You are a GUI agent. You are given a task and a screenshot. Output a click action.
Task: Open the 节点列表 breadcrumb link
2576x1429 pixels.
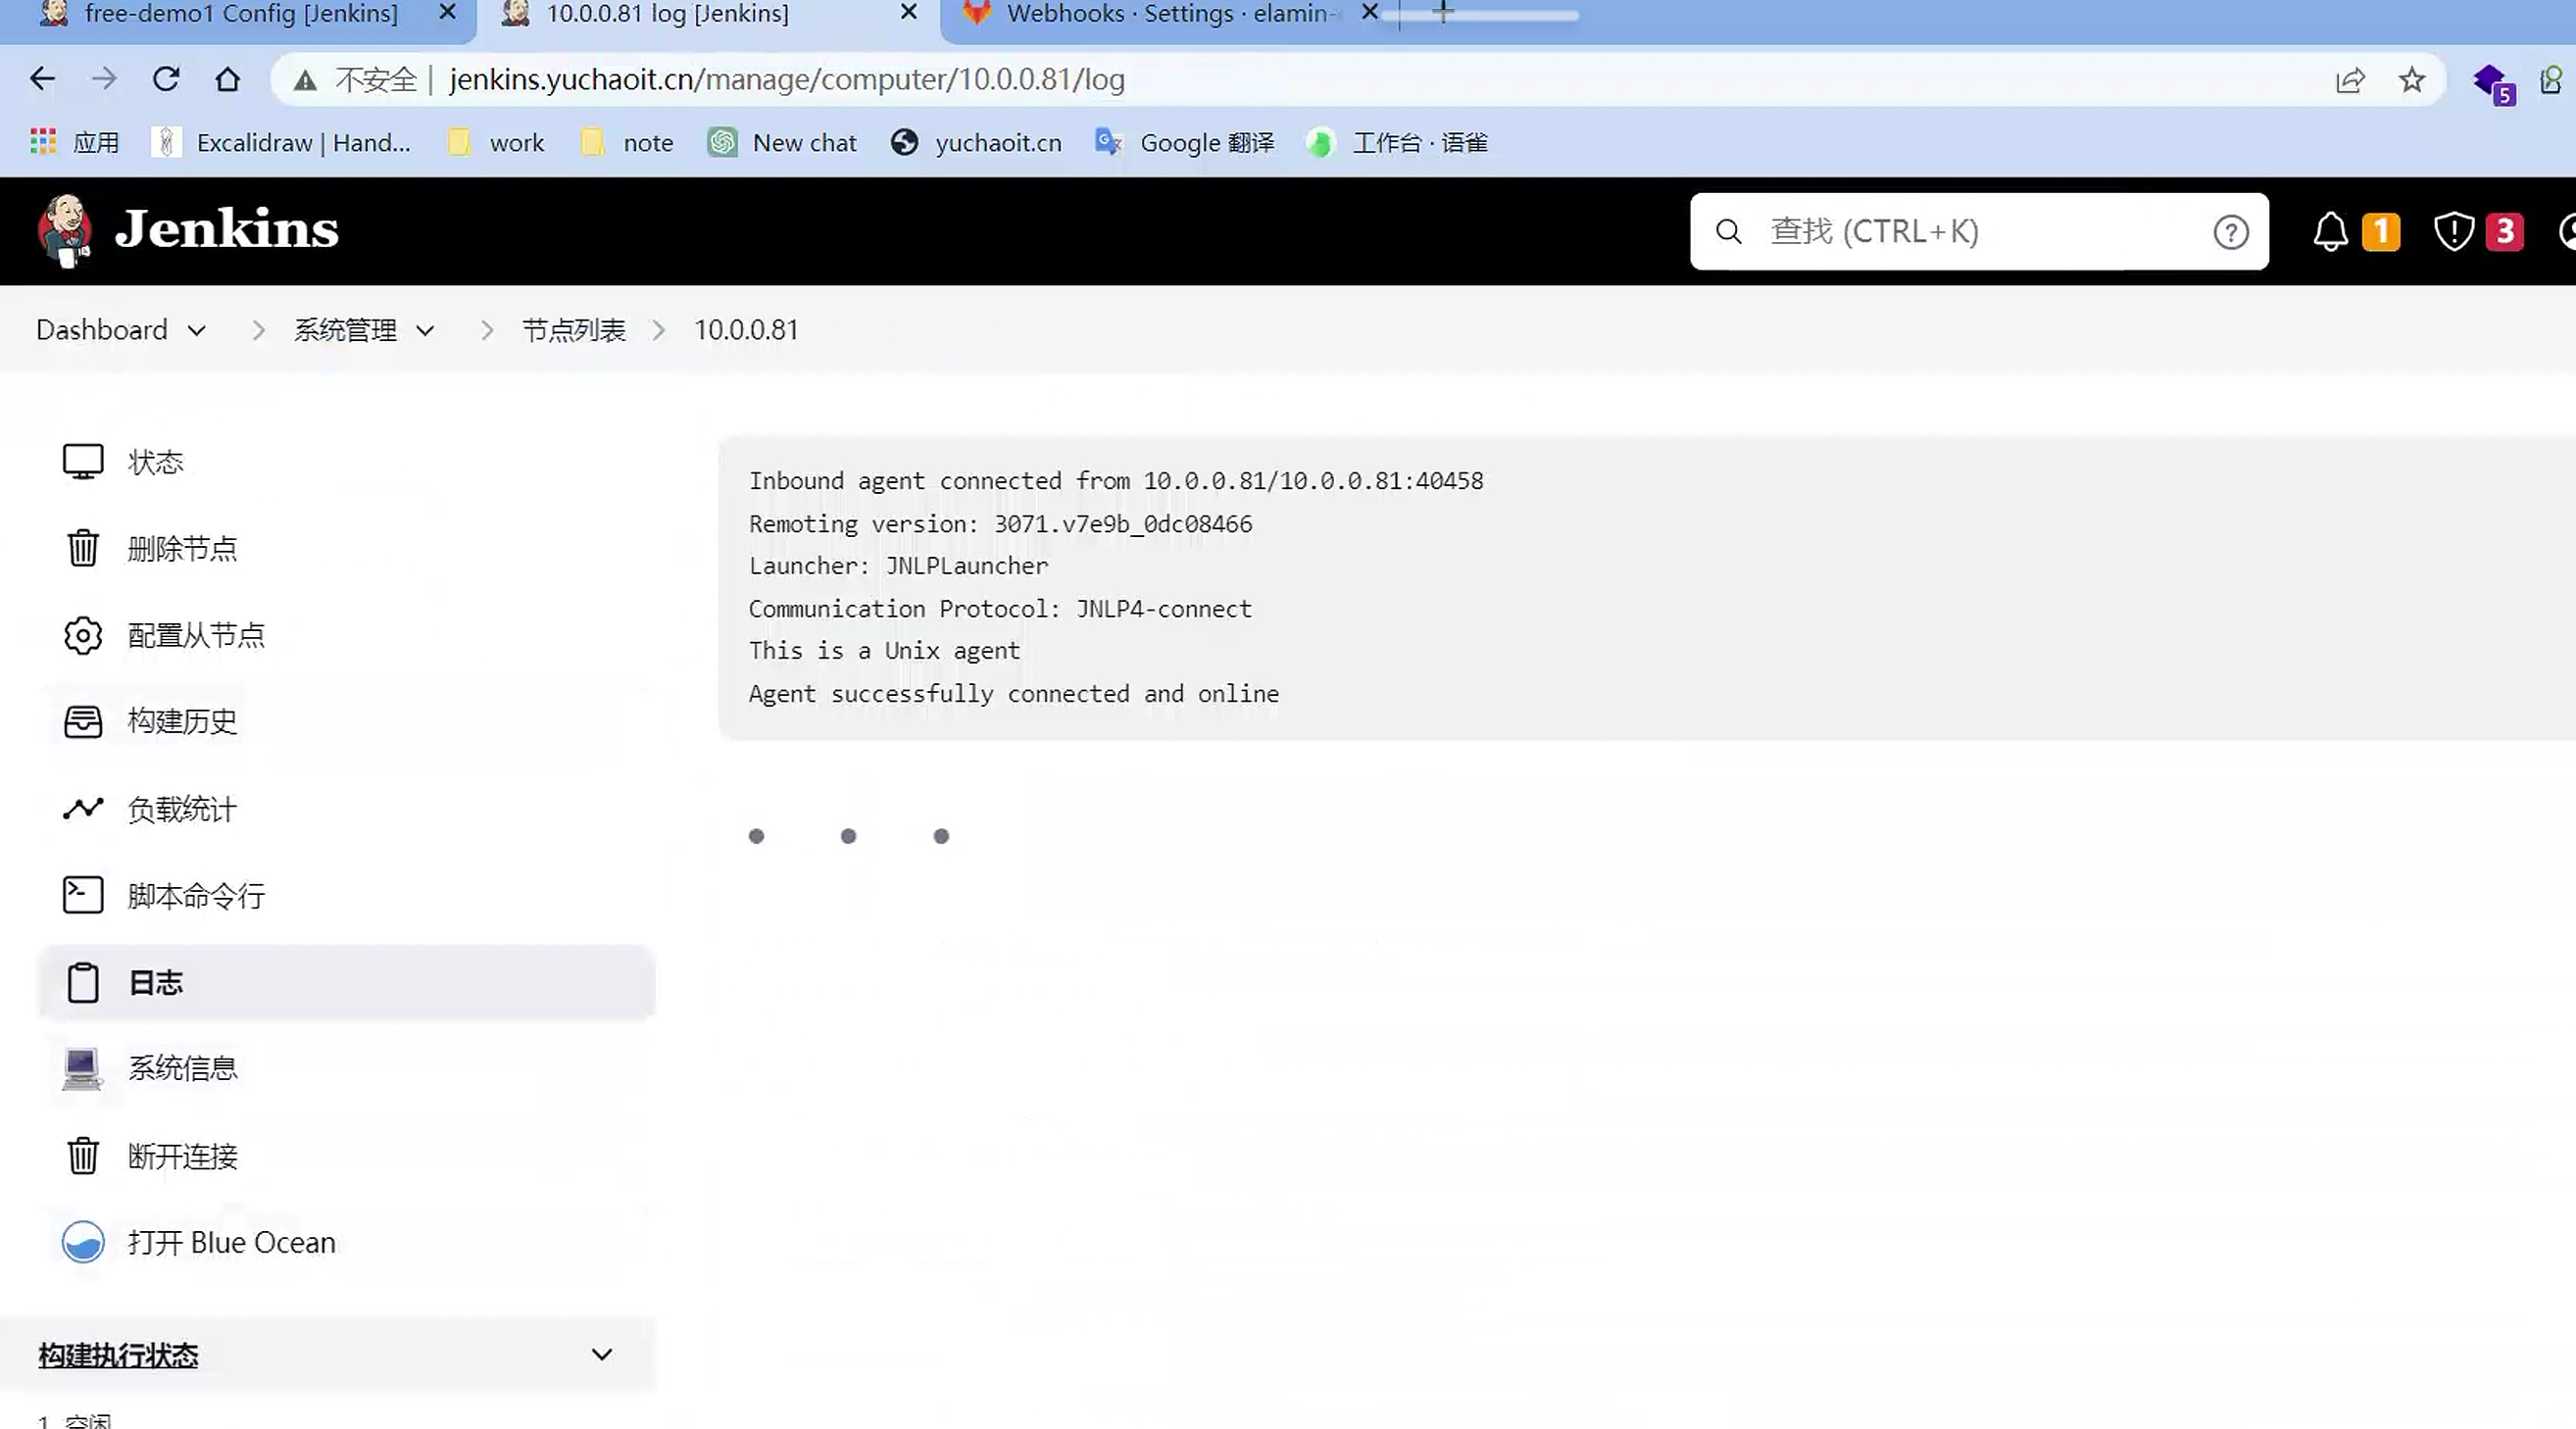pyautogui.click(x=573, y=330)
